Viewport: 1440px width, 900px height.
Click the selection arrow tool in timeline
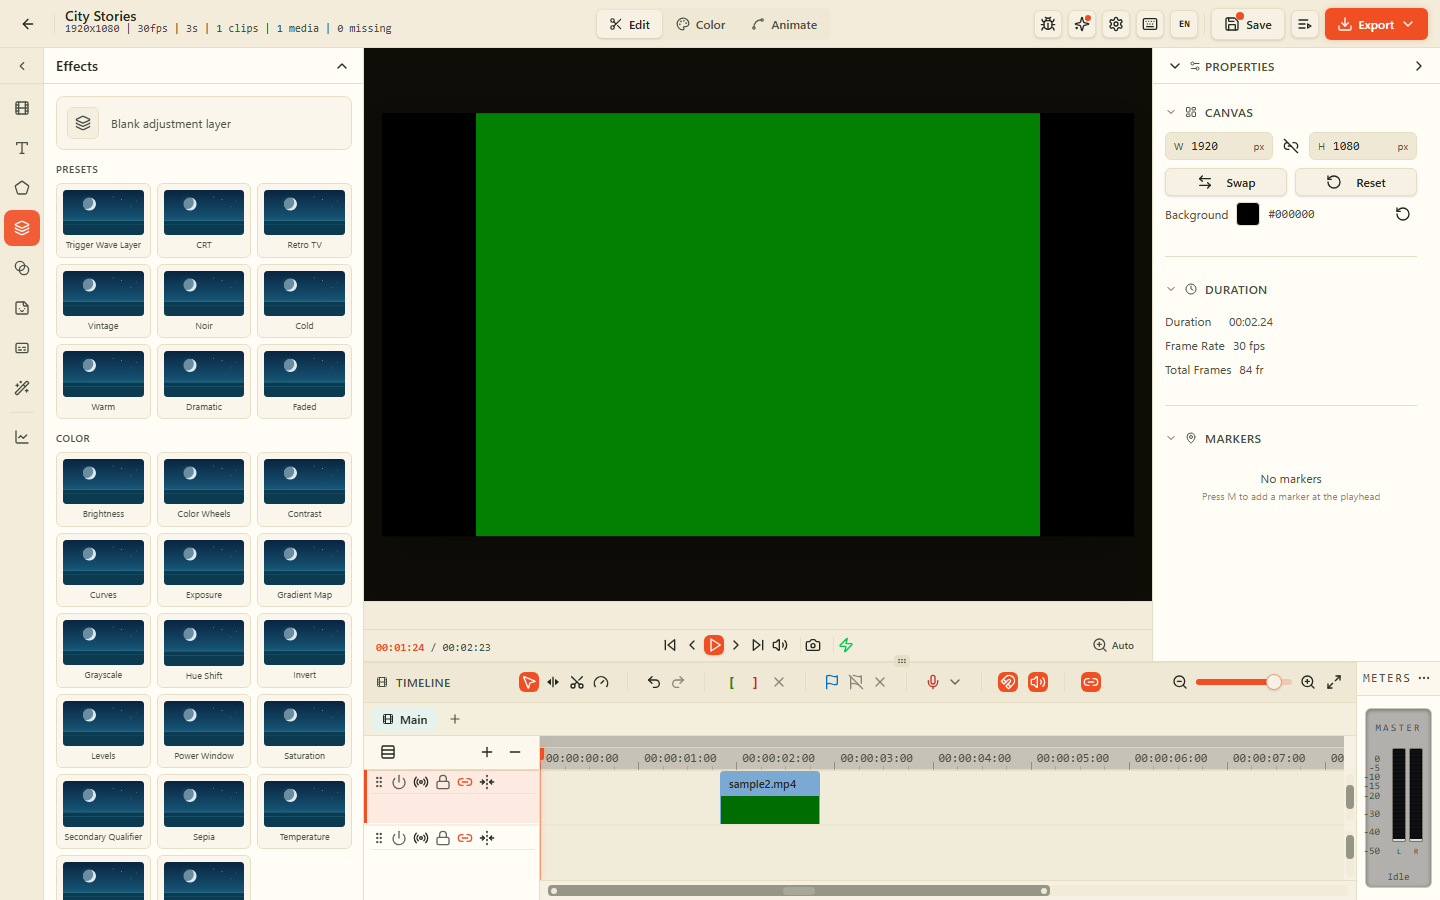pyautogui.click(x=529, y=682)
